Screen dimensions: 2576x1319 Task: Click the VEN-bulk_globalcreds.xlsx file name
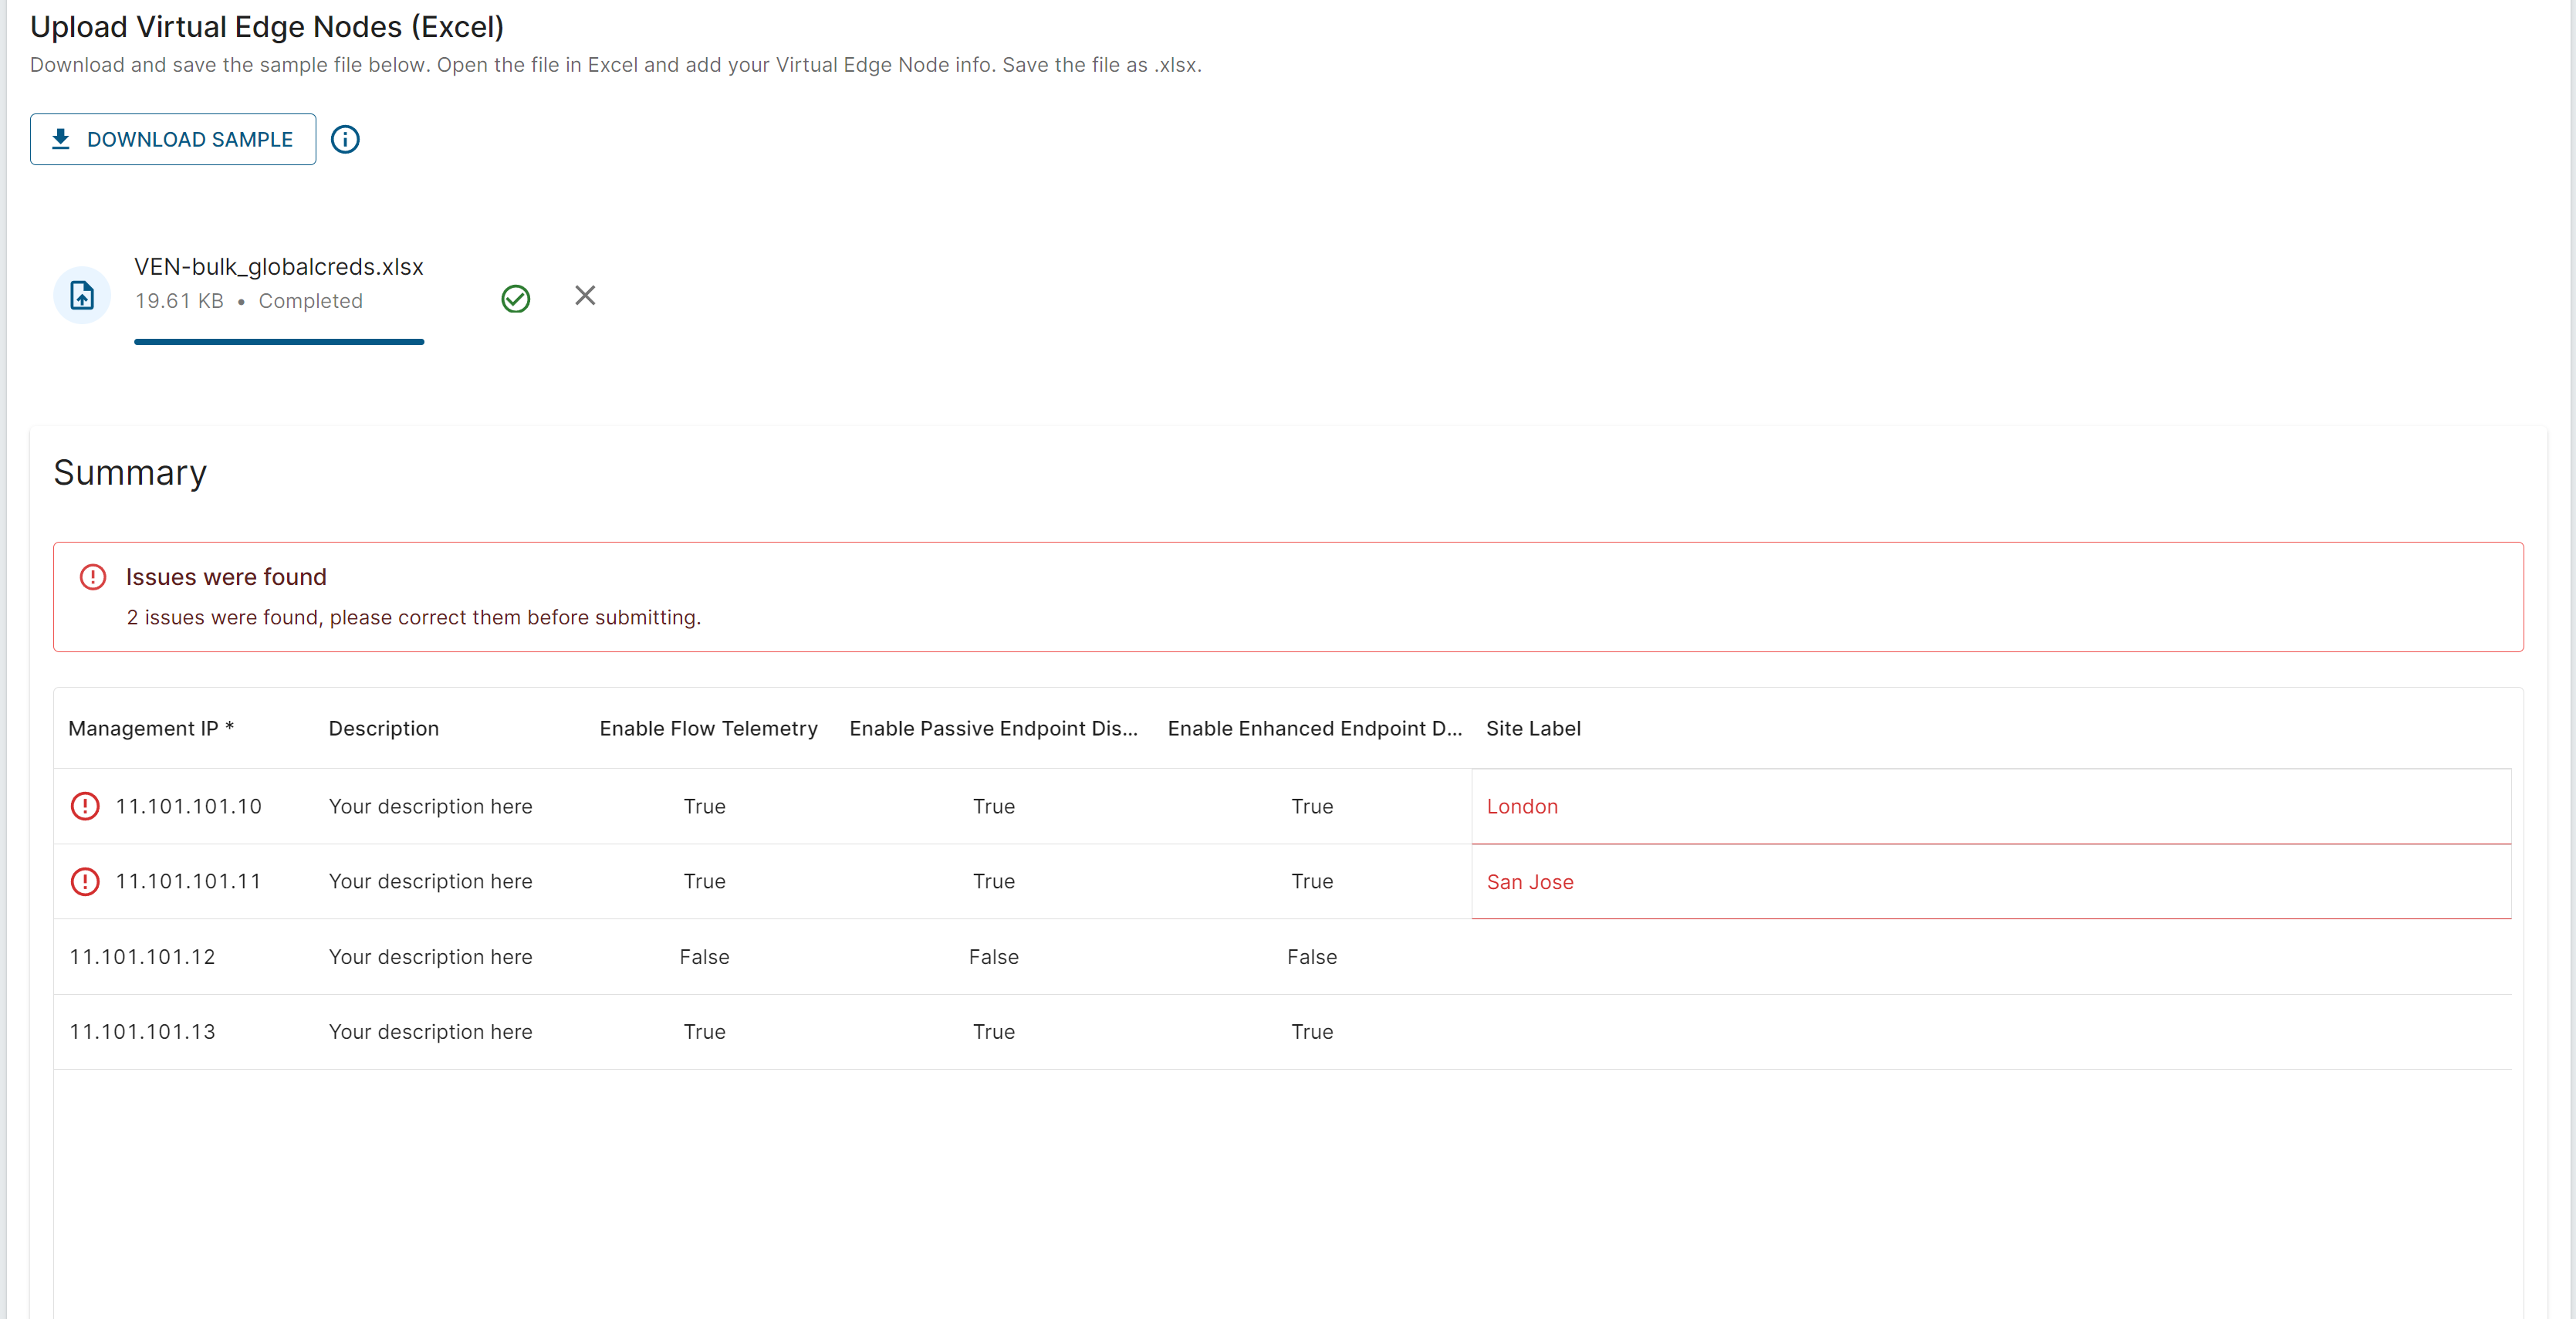click(x=279, y=267)
